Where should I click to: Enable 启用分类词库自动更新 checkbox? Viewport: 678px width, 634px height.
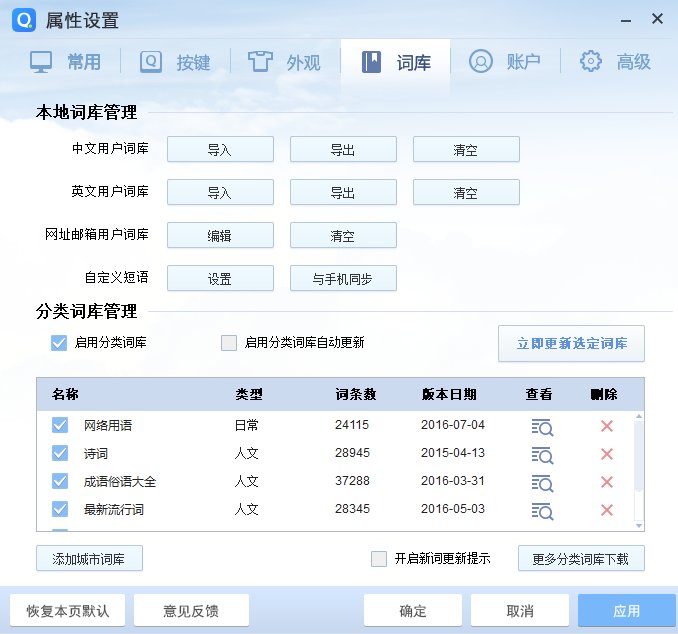229,343
